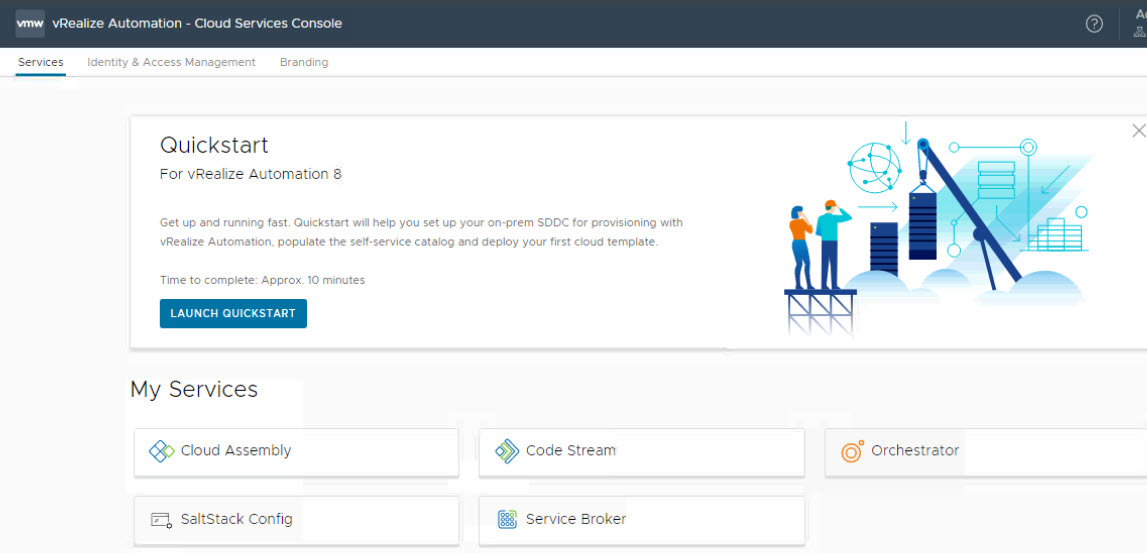Screen dimensions: 1147x553
Task: Click the SaltStack Config service icon
Action: 161,520
